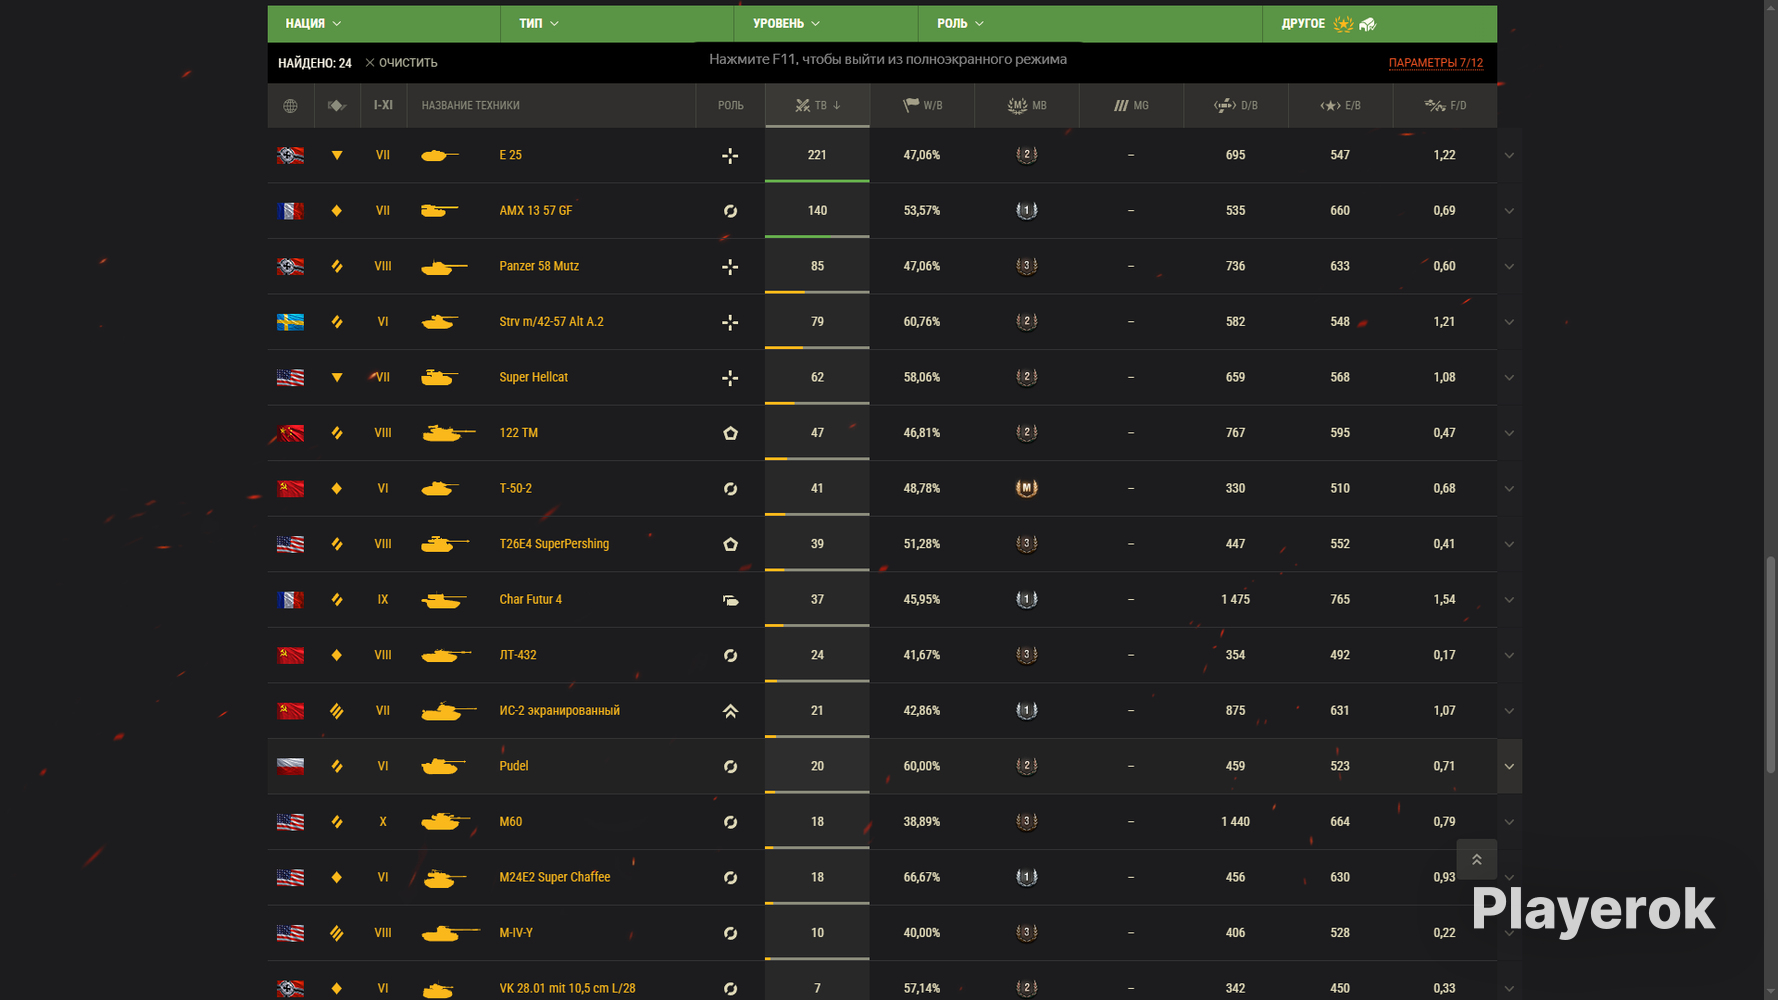Image resolution: width=1778 pixels, height=1000 pixels.
Task: Click mastery badge in T-50-2 row
Action: pyautogui.click(x=1027, y=488)
